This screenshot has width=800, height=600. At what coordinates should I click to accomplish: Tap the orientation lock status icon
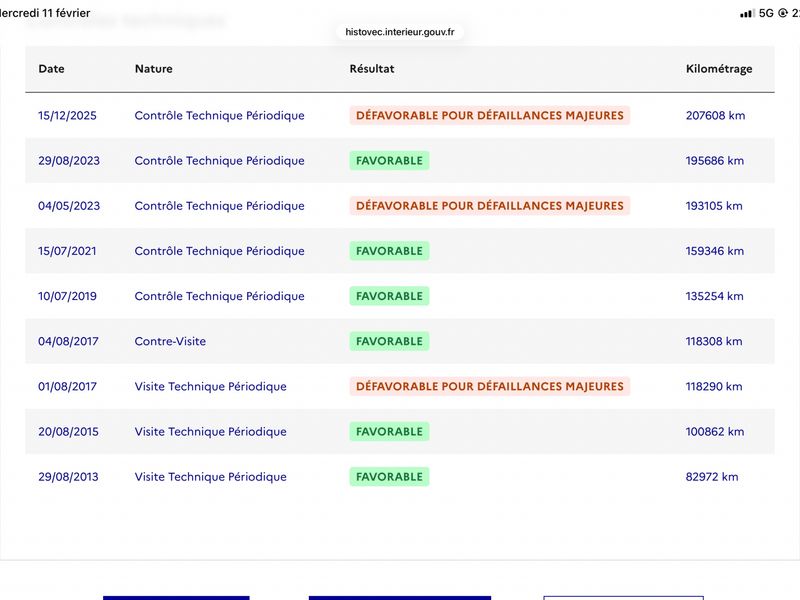[x=783, y=13]
